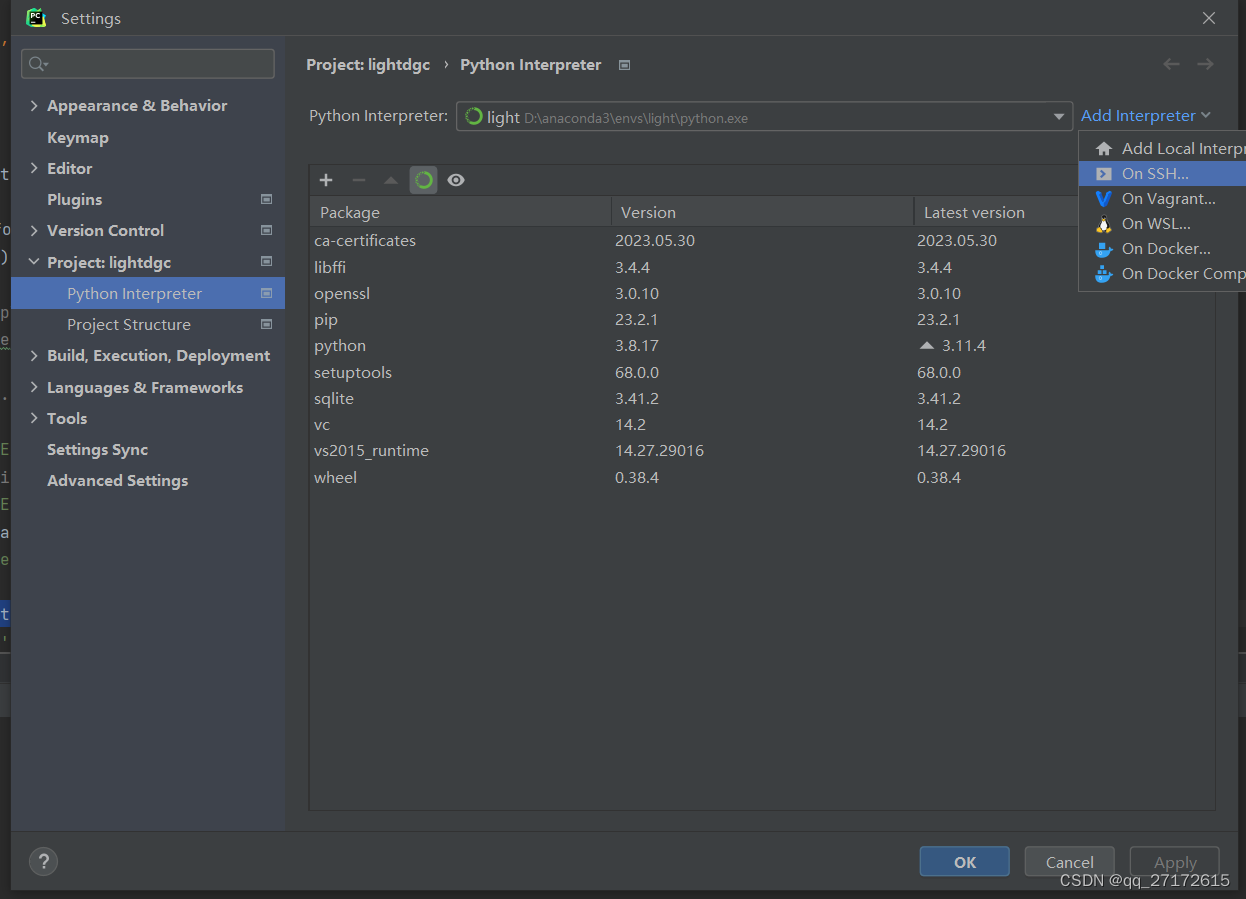1246x899 pixels.
Task: Click the install package plus icon
Action: click(x=326, y=180)
